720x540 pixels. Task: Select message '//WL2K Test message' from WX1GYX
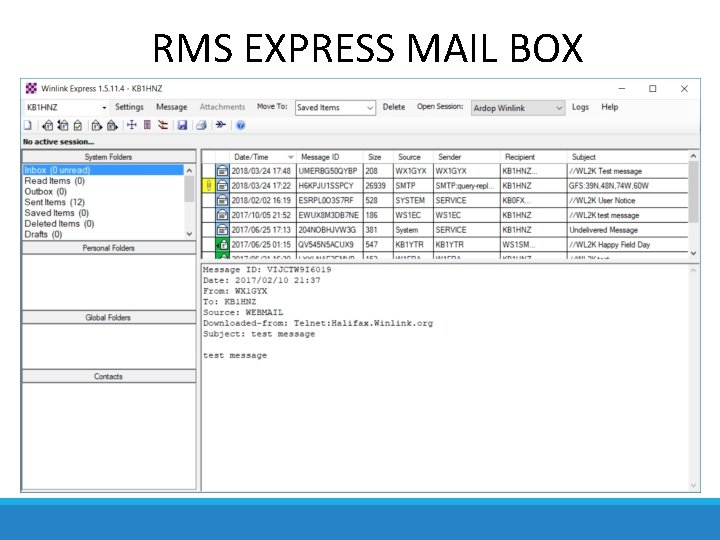(x=445, y=171)
